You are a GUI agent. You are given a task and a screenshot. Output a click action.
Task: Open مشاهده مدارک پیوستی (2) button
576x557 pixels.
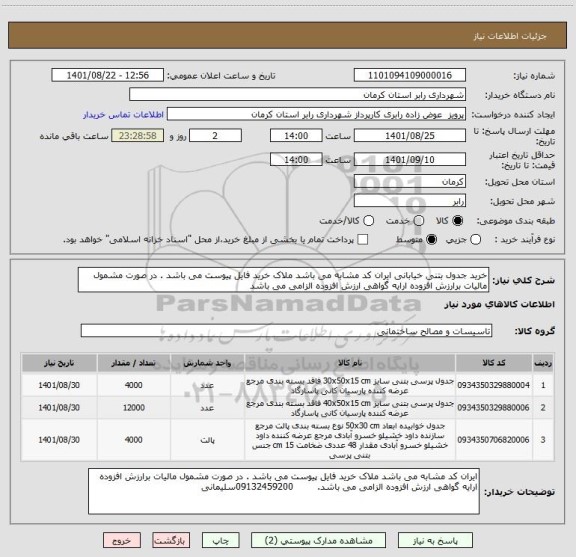click(318, 540)
